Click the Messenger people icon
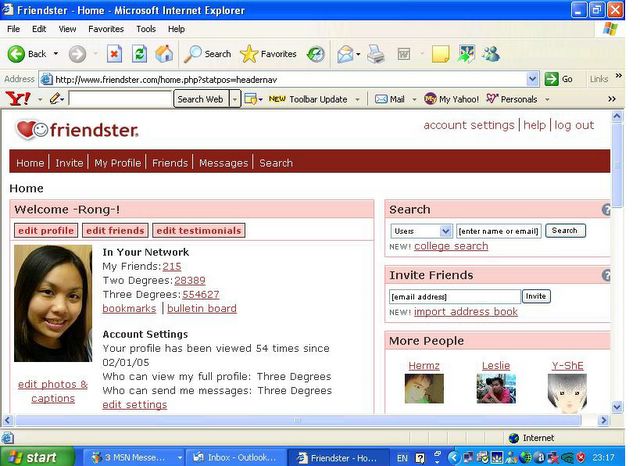The height and width of the screenshot is (466, 640). pyautogui.click(x=491, y=54)
